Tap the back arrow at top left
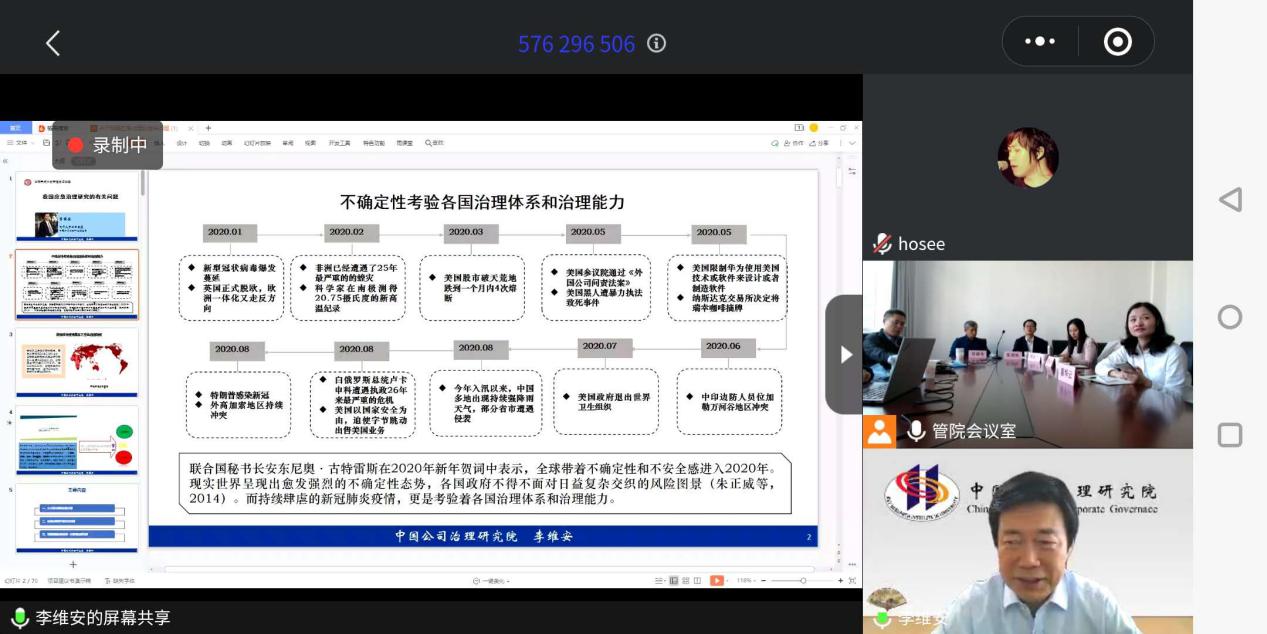This screenshot has height=634, width=1267. (x=53, y=43)
